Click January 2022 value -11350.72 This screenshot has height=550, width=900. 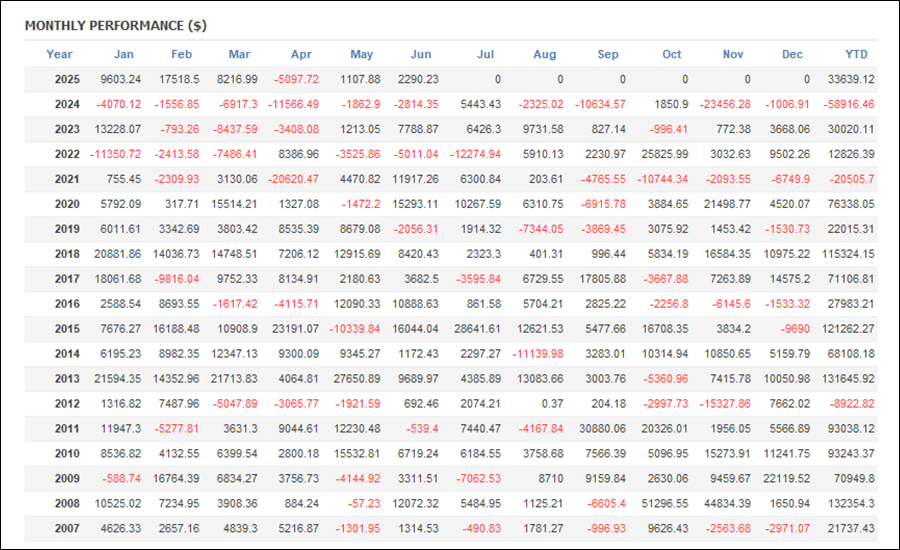point(115,154)
